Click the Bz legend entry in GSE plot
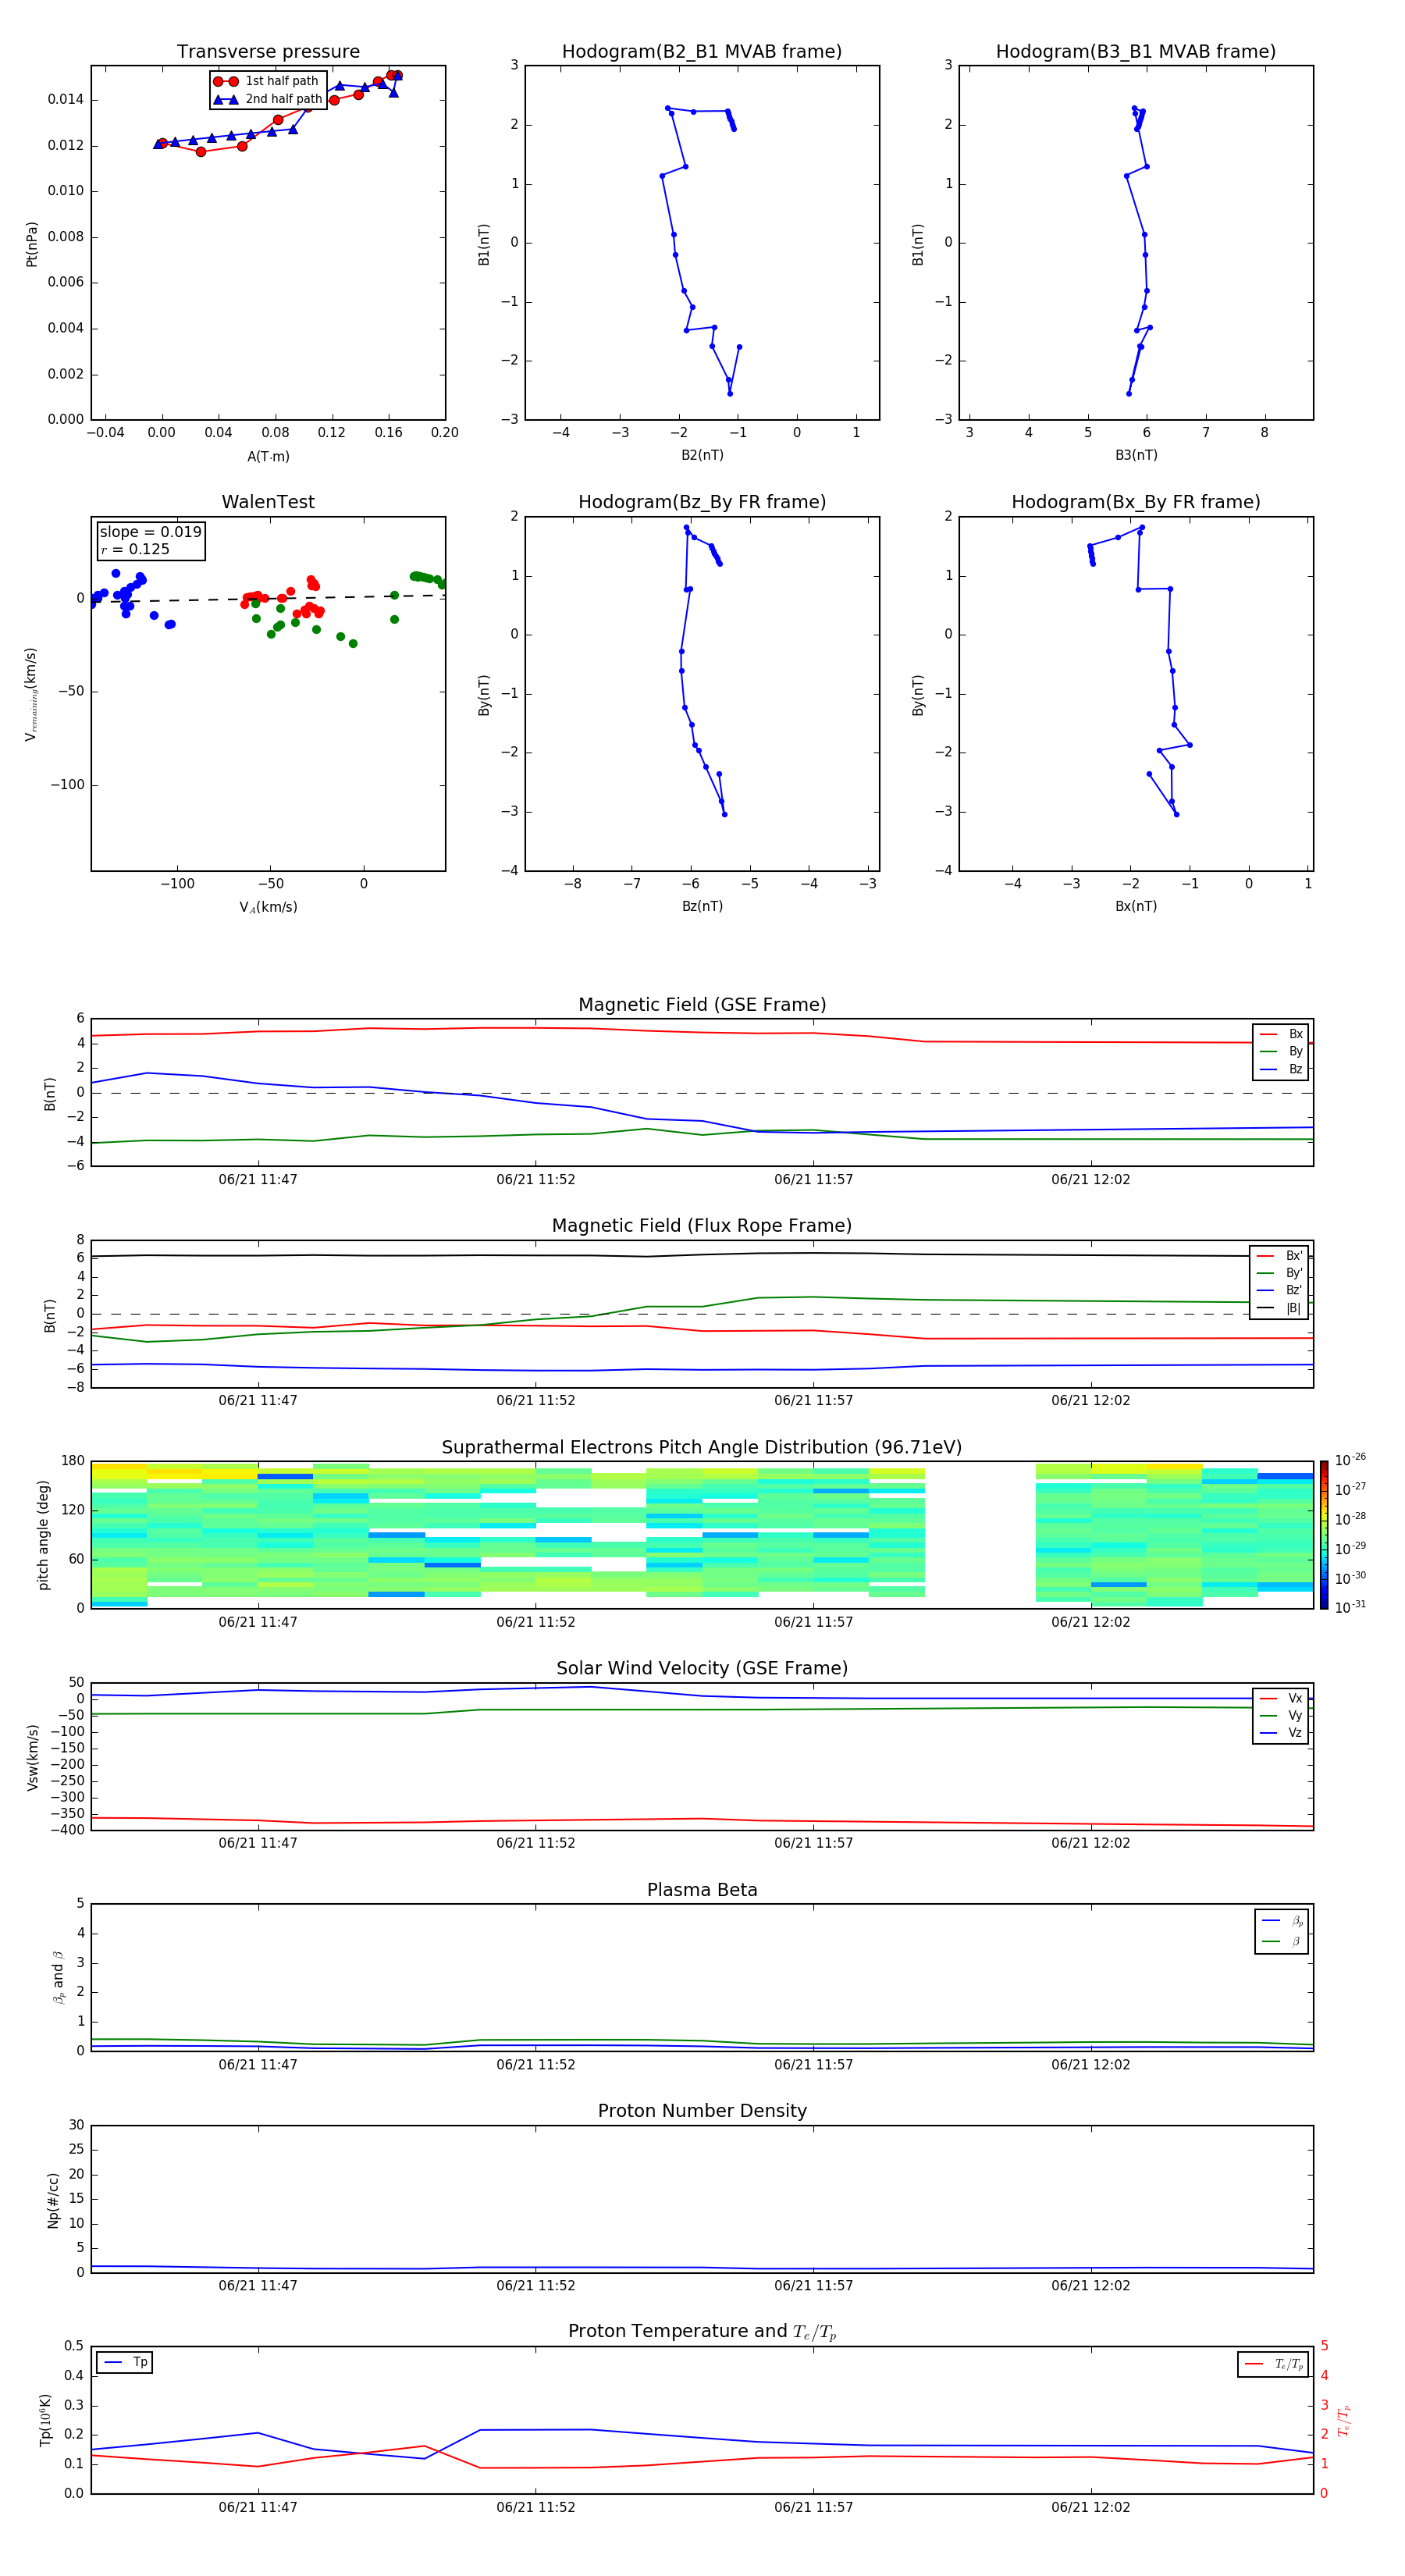This screenshot has height=2576, width=1405. coord(1281,1069)
